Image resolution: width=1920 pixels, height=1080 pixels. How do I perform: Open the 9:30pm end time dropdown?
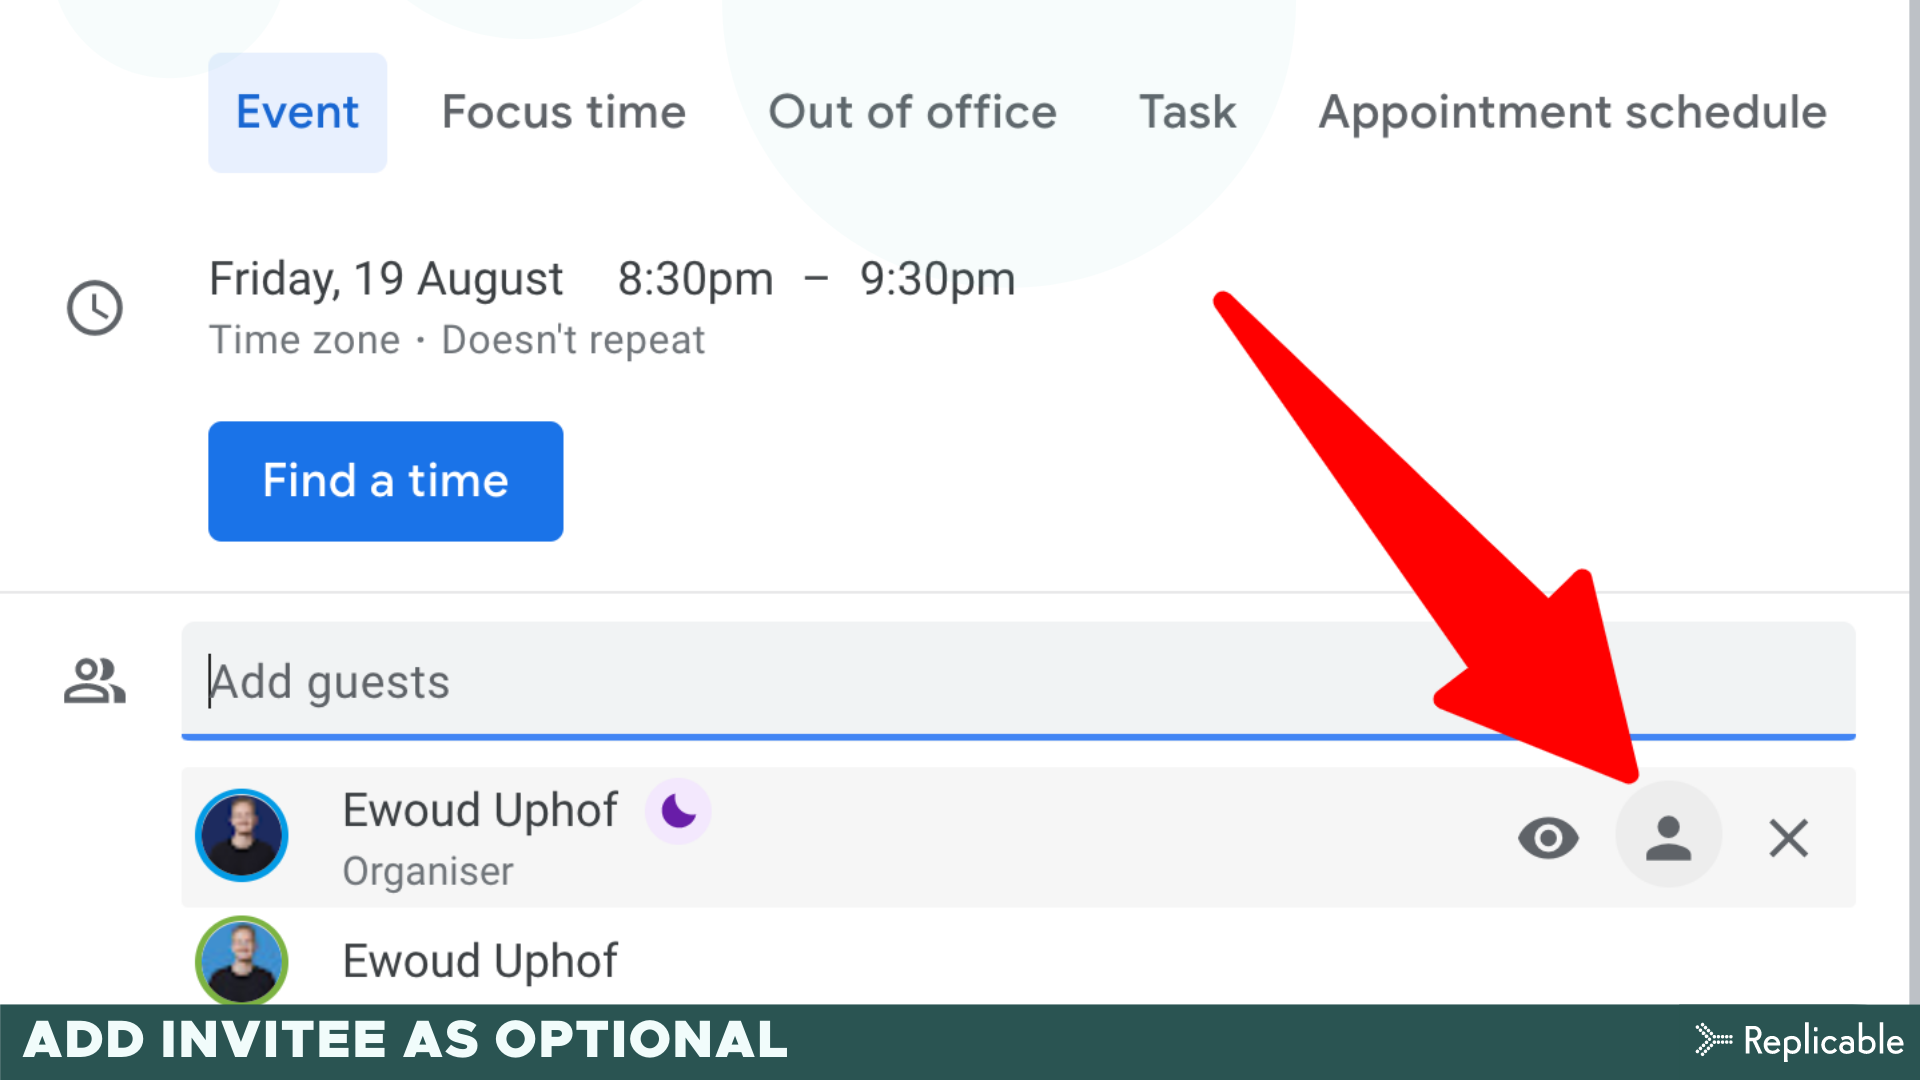[x=937, y=279]
